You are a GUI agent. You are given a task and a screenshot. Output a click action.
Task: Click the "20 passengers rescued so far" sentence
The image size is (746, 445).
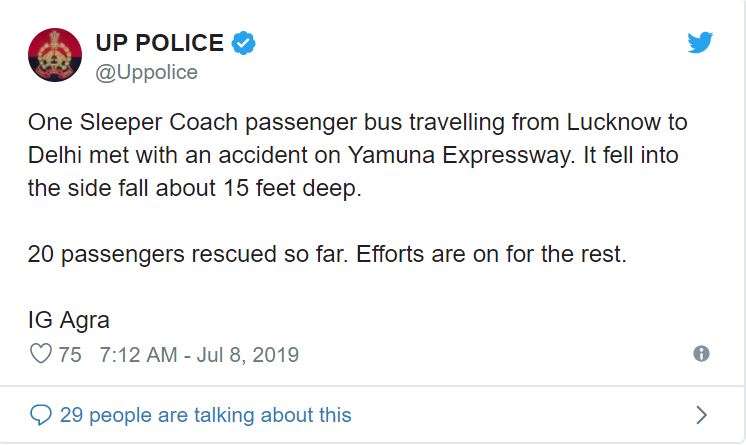(188, 254)
